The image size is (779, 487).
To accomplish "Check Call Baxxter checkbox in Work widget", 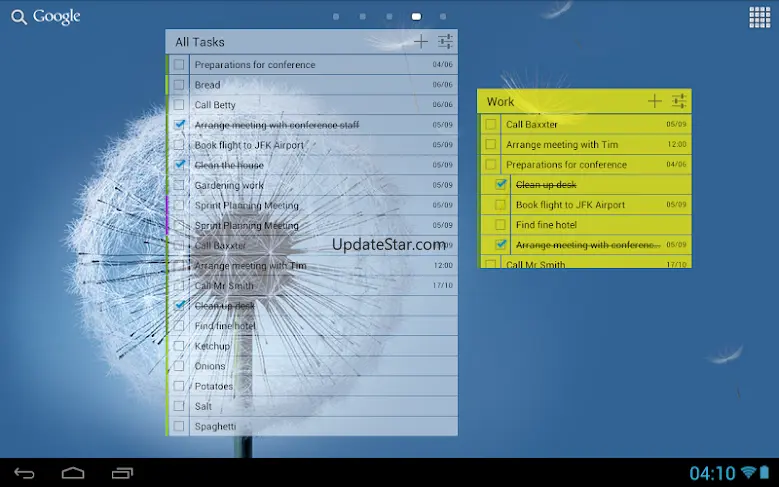I will 490,124.
